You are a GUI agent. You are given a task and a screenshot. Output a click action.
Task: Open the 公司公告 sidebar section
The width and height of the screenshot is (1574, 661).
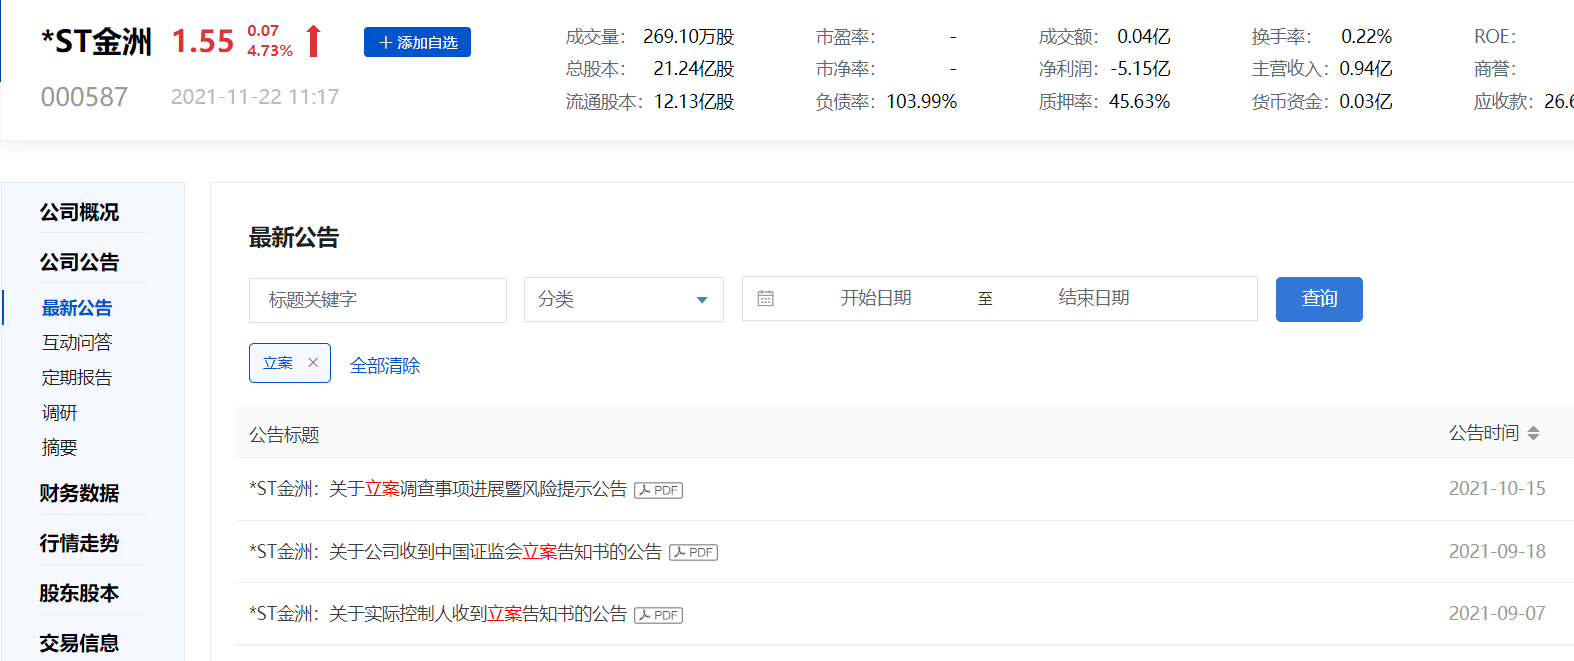pos(79,262)
